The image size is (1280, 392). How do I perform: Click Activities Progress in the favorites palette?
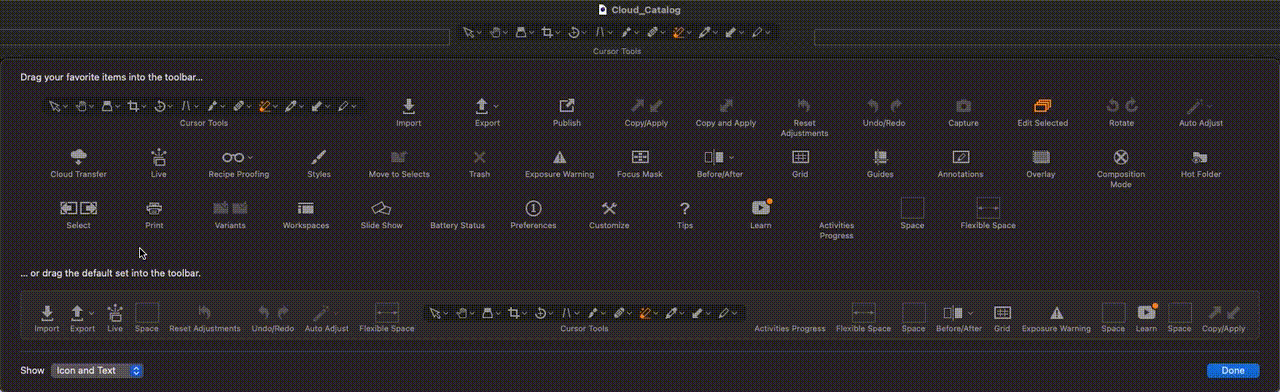(836, 230)
